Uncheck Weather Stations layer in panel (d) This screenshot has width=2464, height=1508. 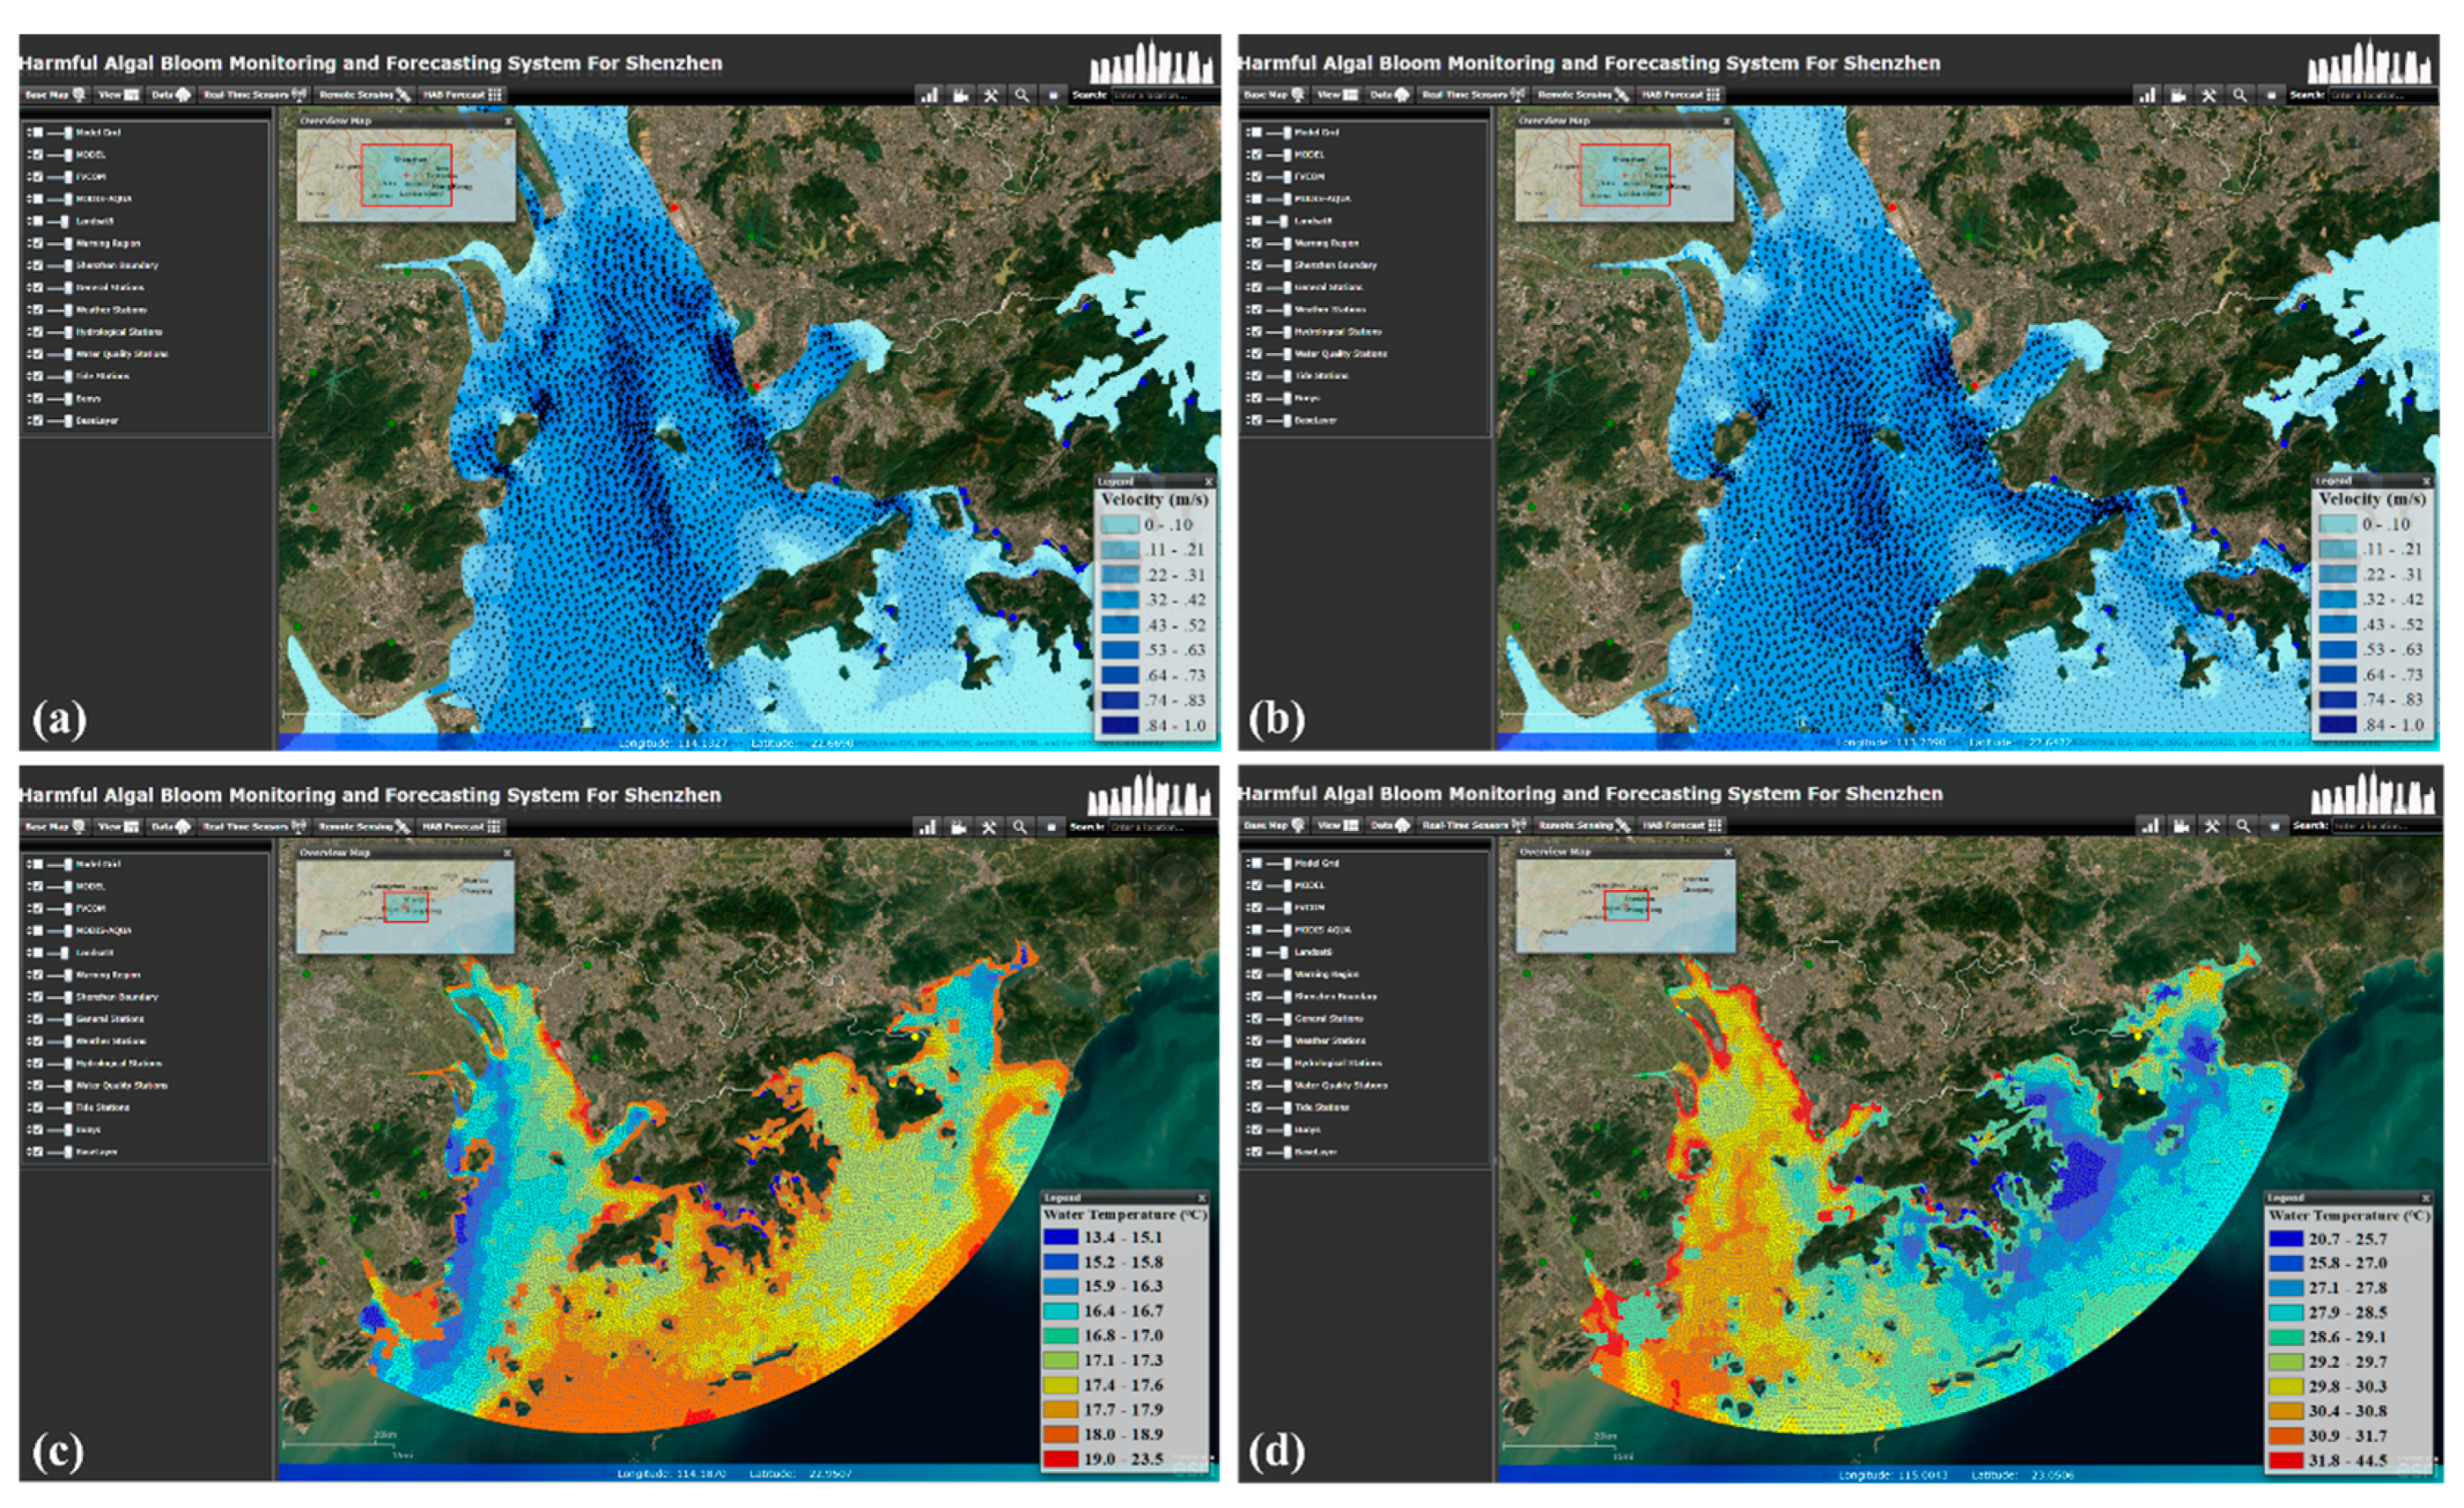pyautogui.click(x=1257, y=1041)
